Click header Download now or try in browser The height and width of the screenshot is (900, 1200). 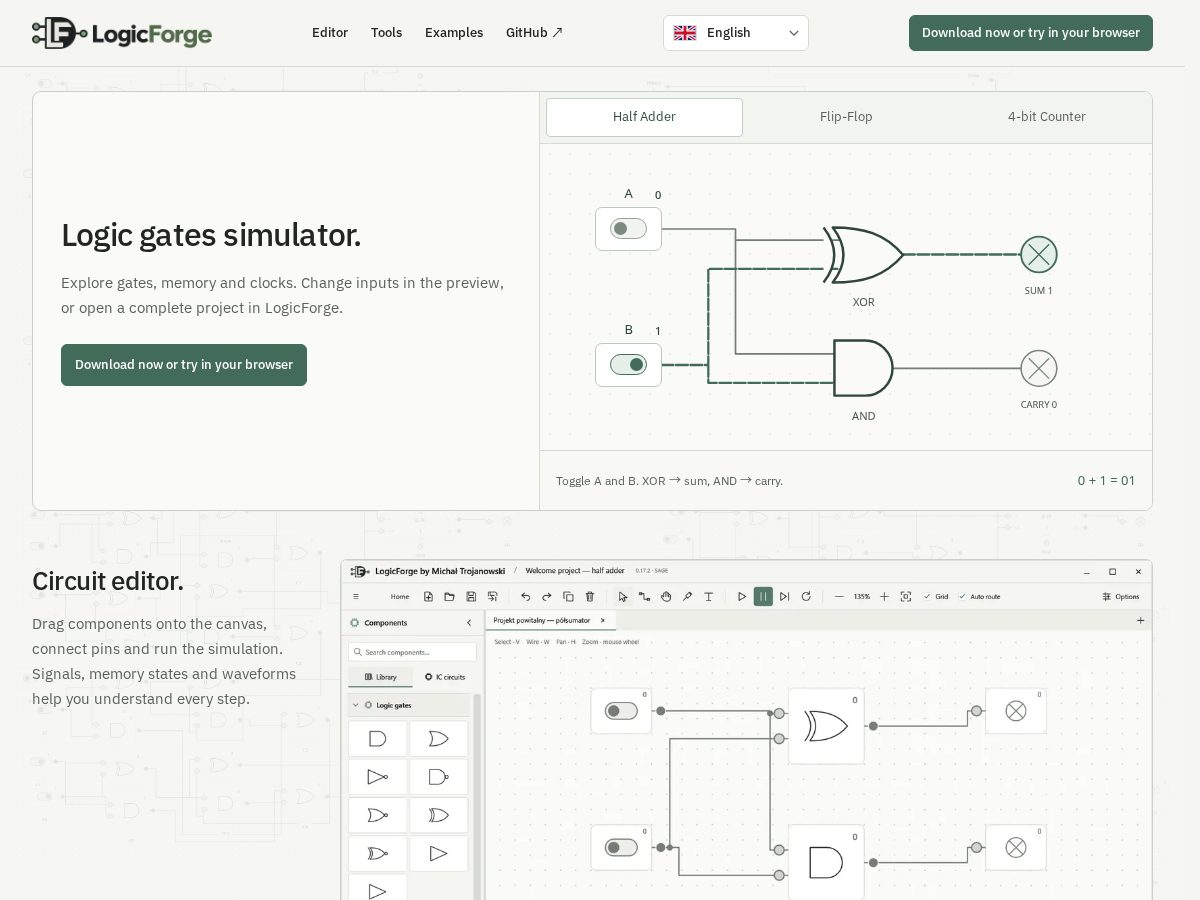(1031, 33)
